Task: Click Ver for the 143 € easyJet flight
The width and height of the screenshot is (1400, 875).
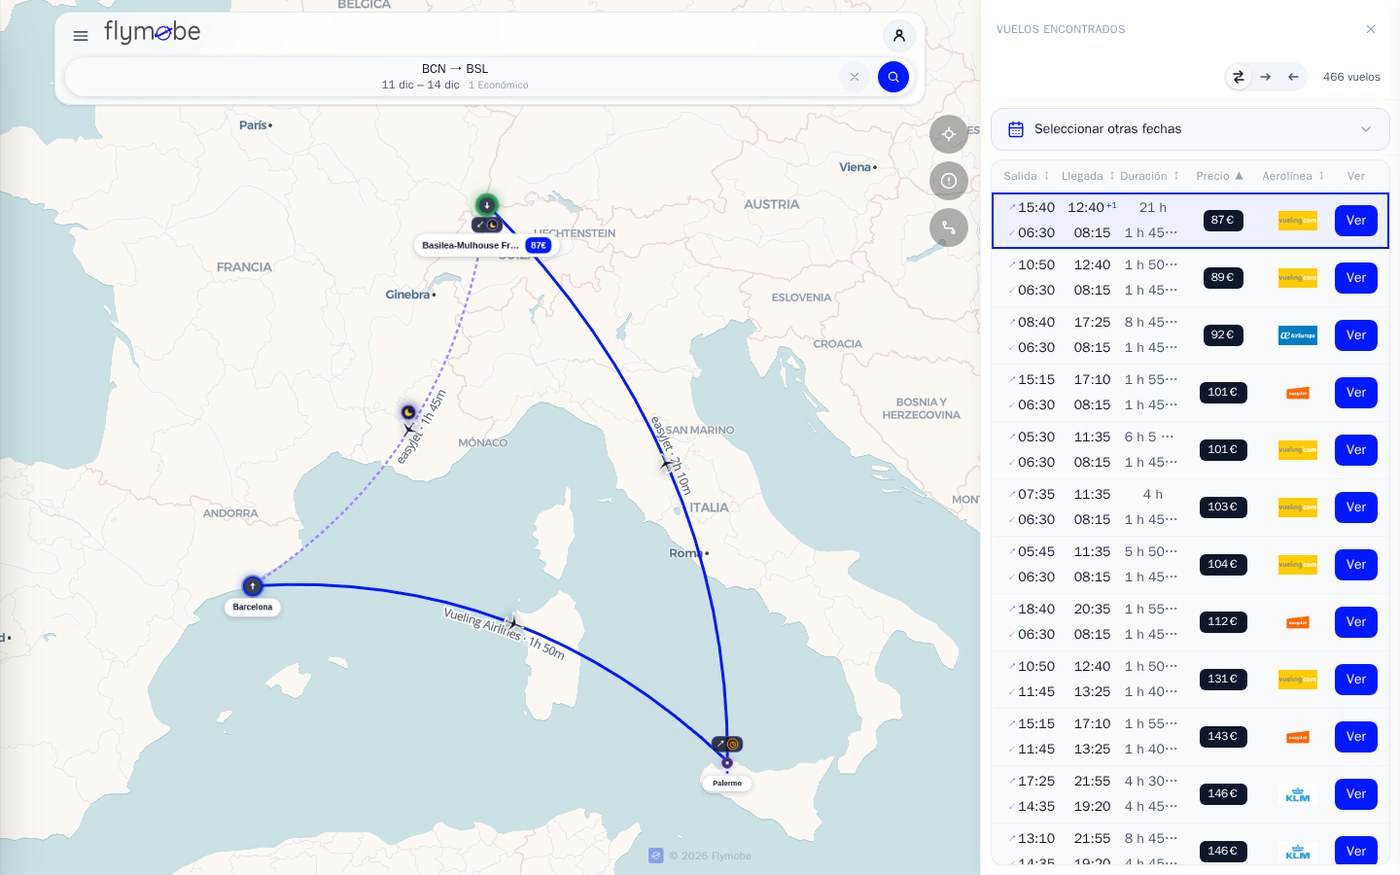Action: coord(1356,737)
